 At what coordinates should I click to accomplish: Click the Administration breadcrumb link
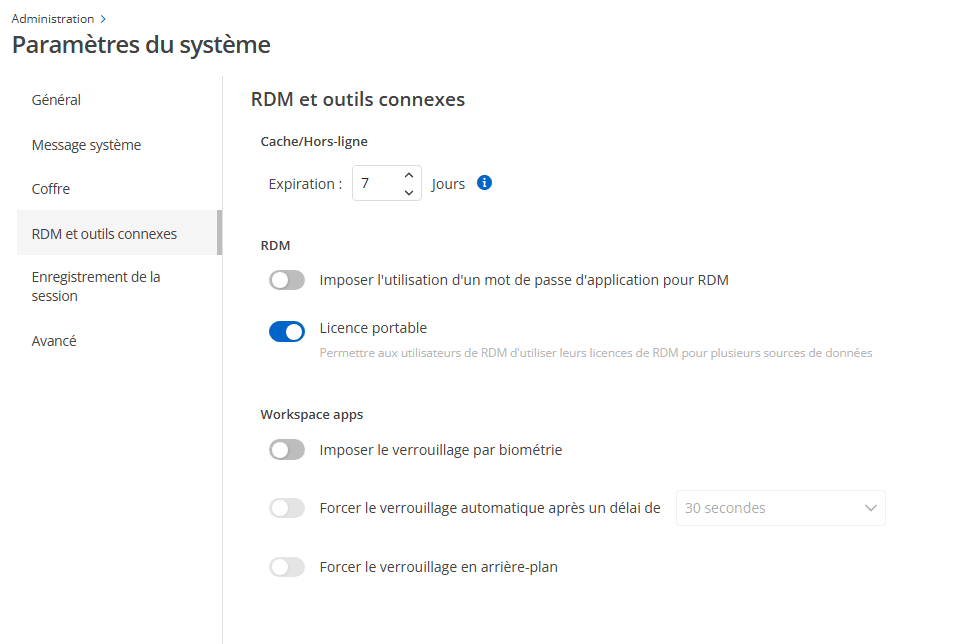[x=53, y=19]
